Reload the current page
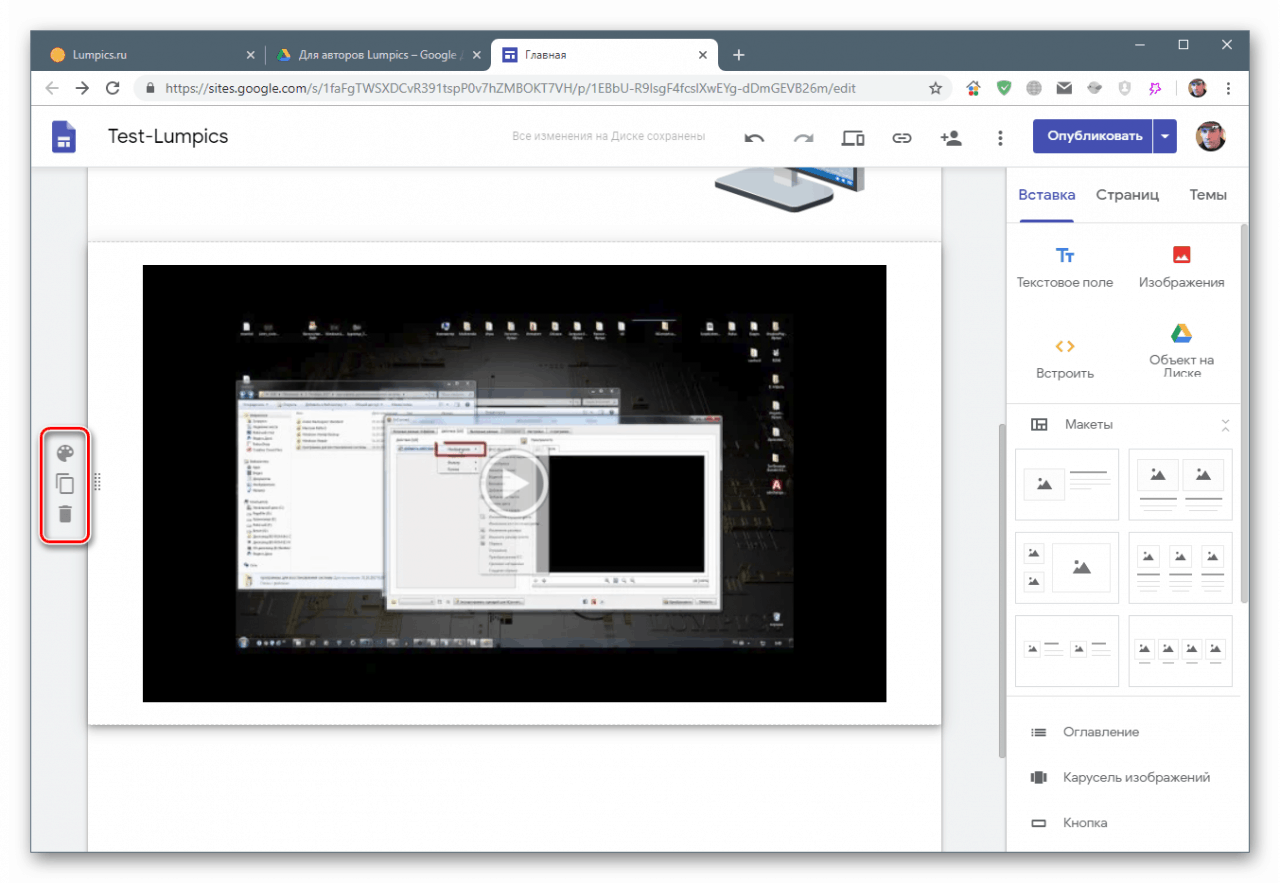Screen dimensions: 1280x883 point(113,88)
